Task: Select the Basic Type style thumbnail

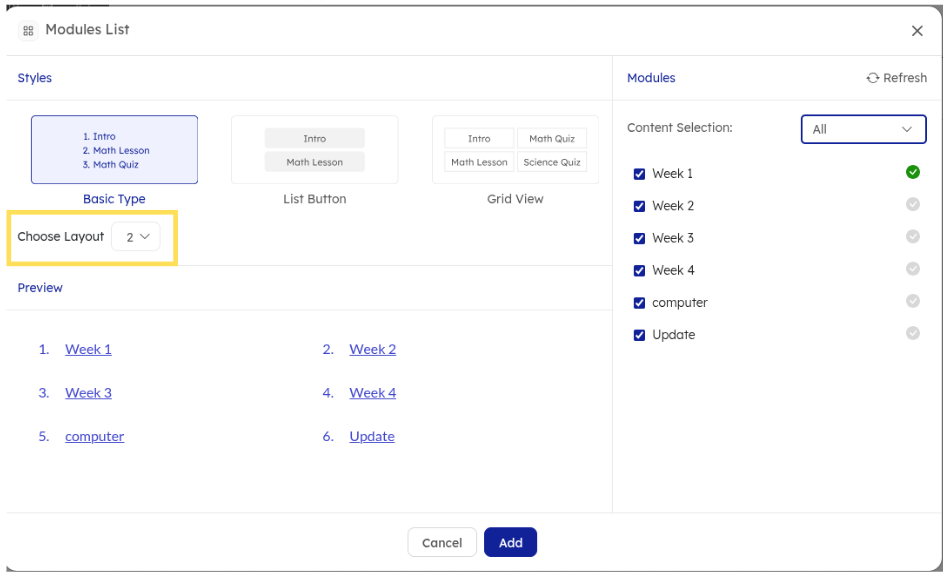Action: (114, 150)
